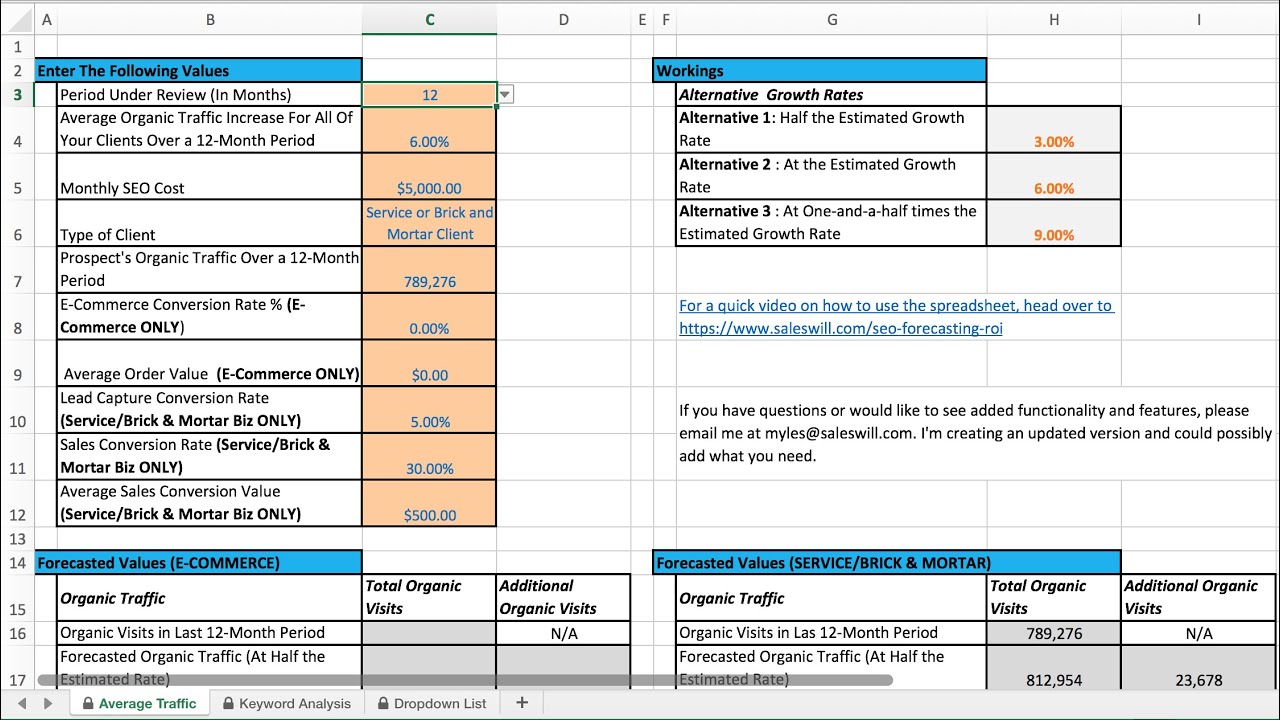Add a new sheet with plus button
This screenshot has width=1280, height=720.
click(x=521, y=703)
